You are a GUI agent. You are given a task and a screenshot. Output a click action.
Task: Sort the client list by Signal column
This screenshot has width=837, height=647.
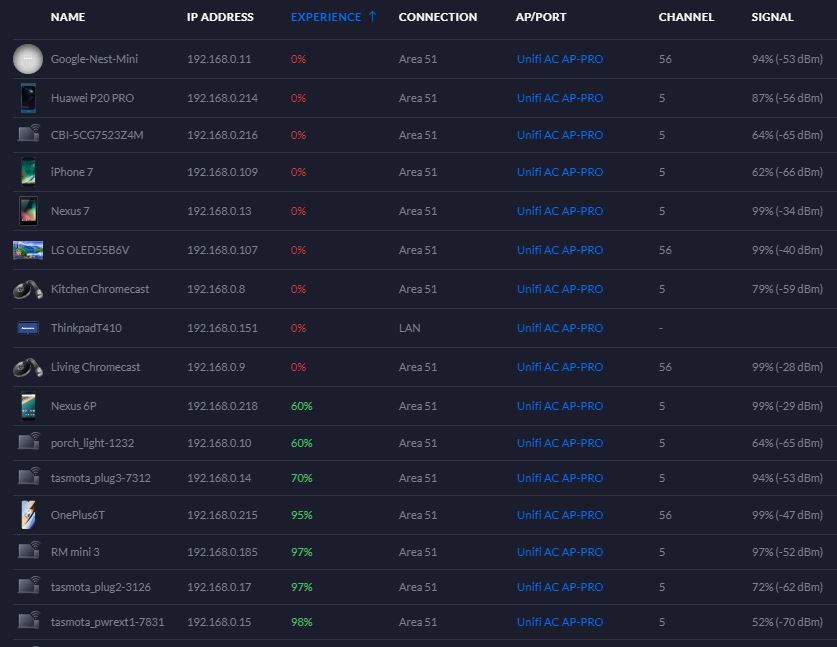click(x=772, y=17)
